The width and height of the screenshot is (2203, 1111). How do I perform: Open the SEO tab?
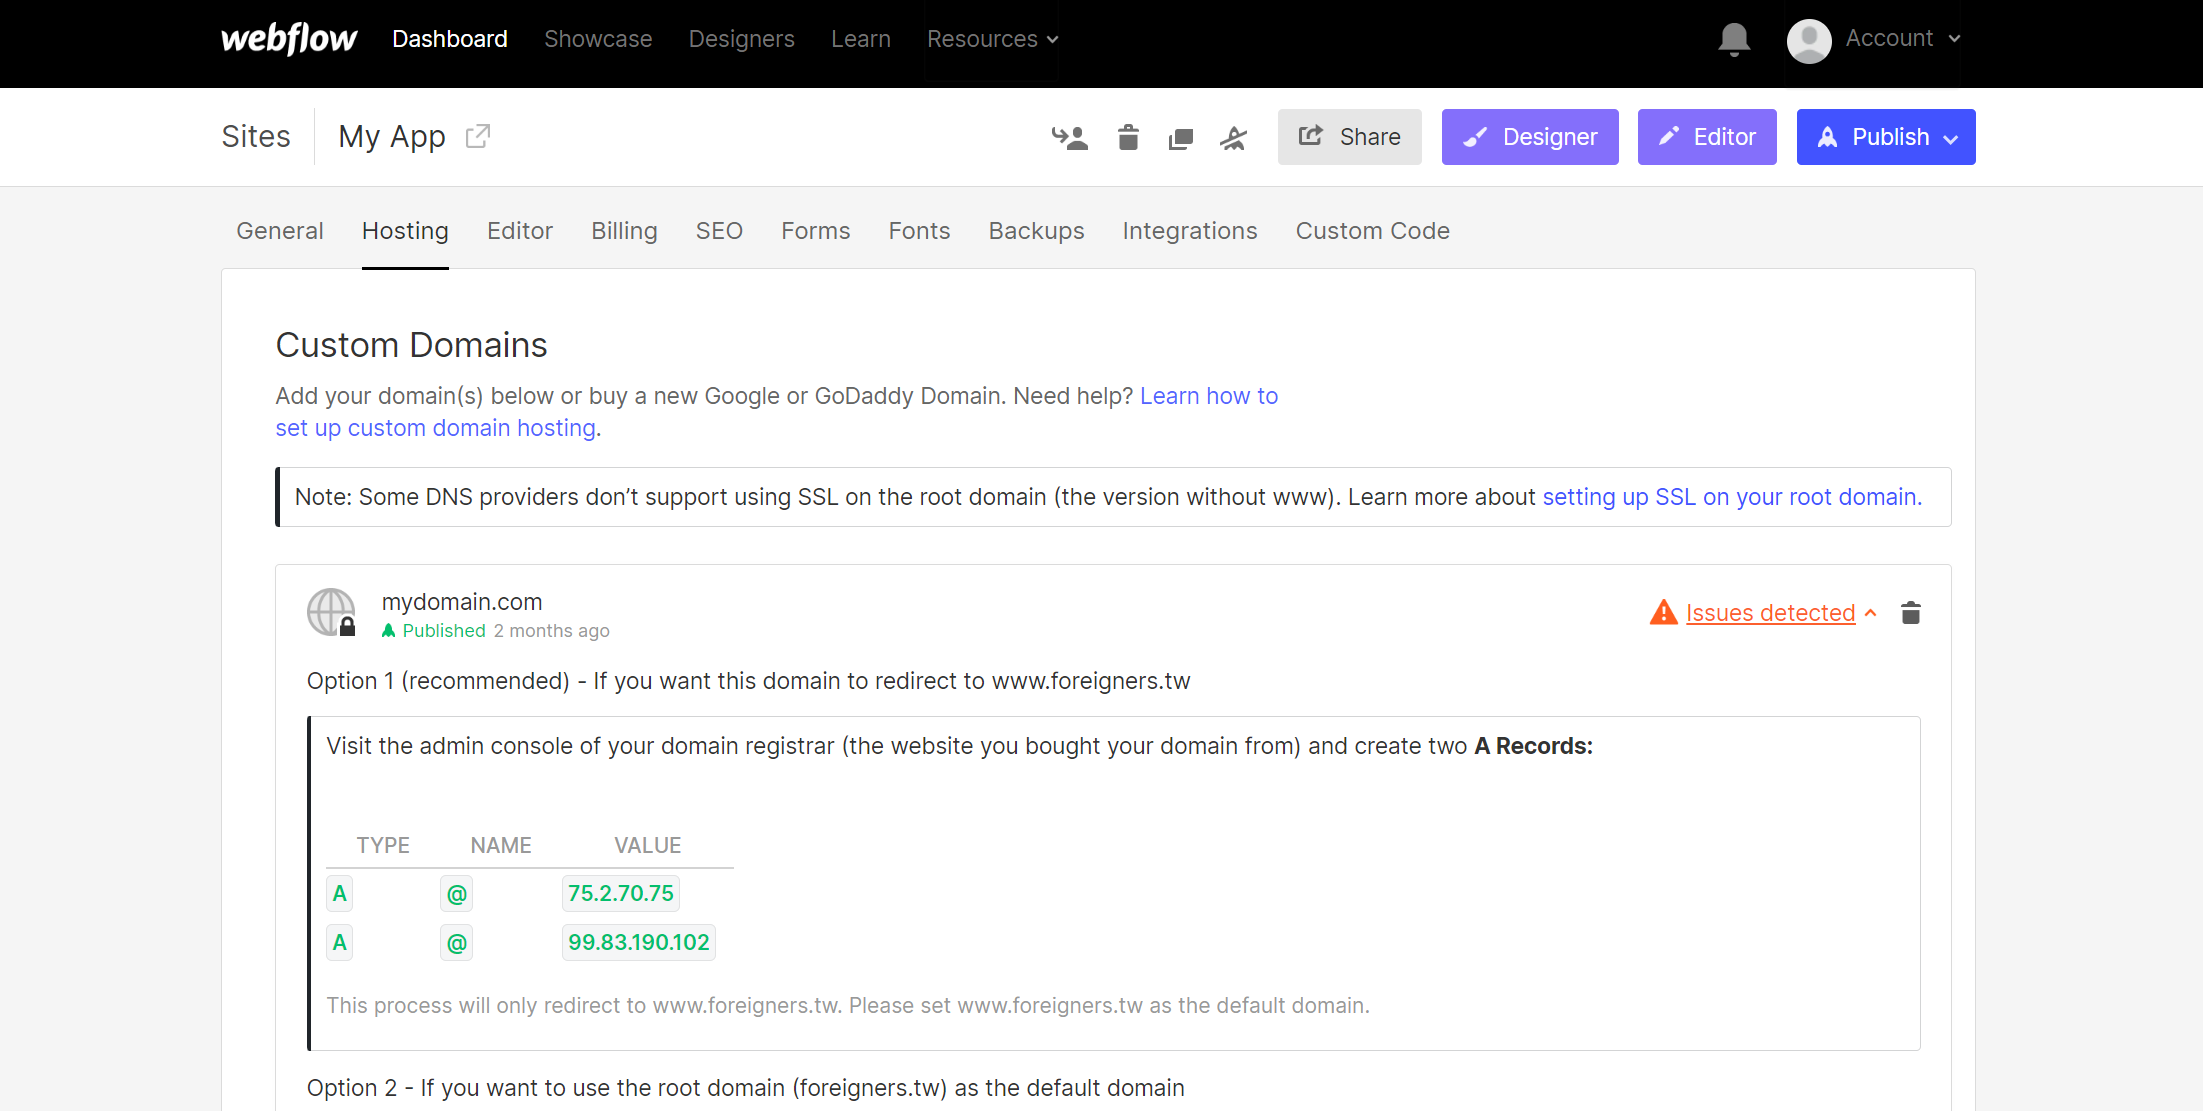tap(719, 231)
